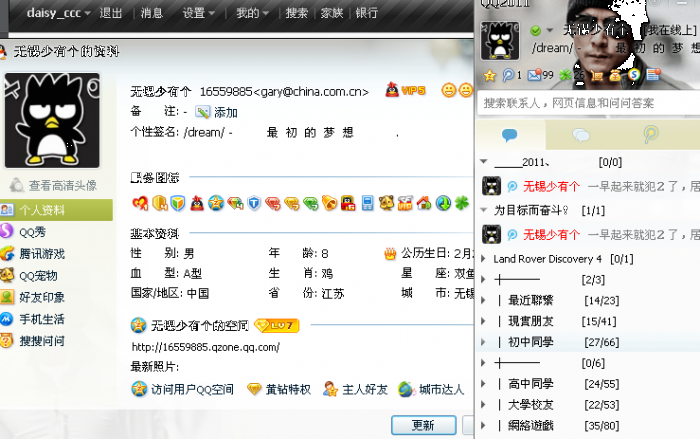
Task: Open 搜索 in the top bar
Action: point(297,13)
